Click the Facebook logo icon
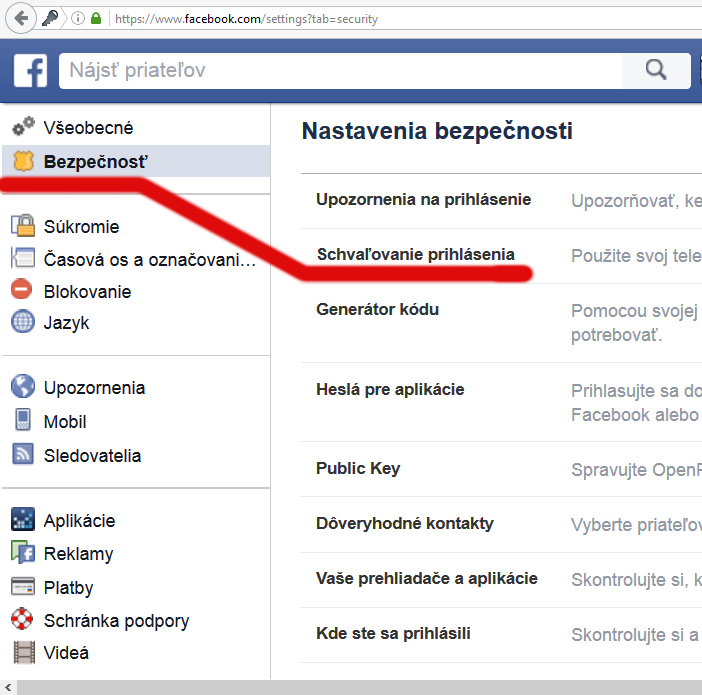The height and width of the screenshot is (695, 702). click(30, 70)
